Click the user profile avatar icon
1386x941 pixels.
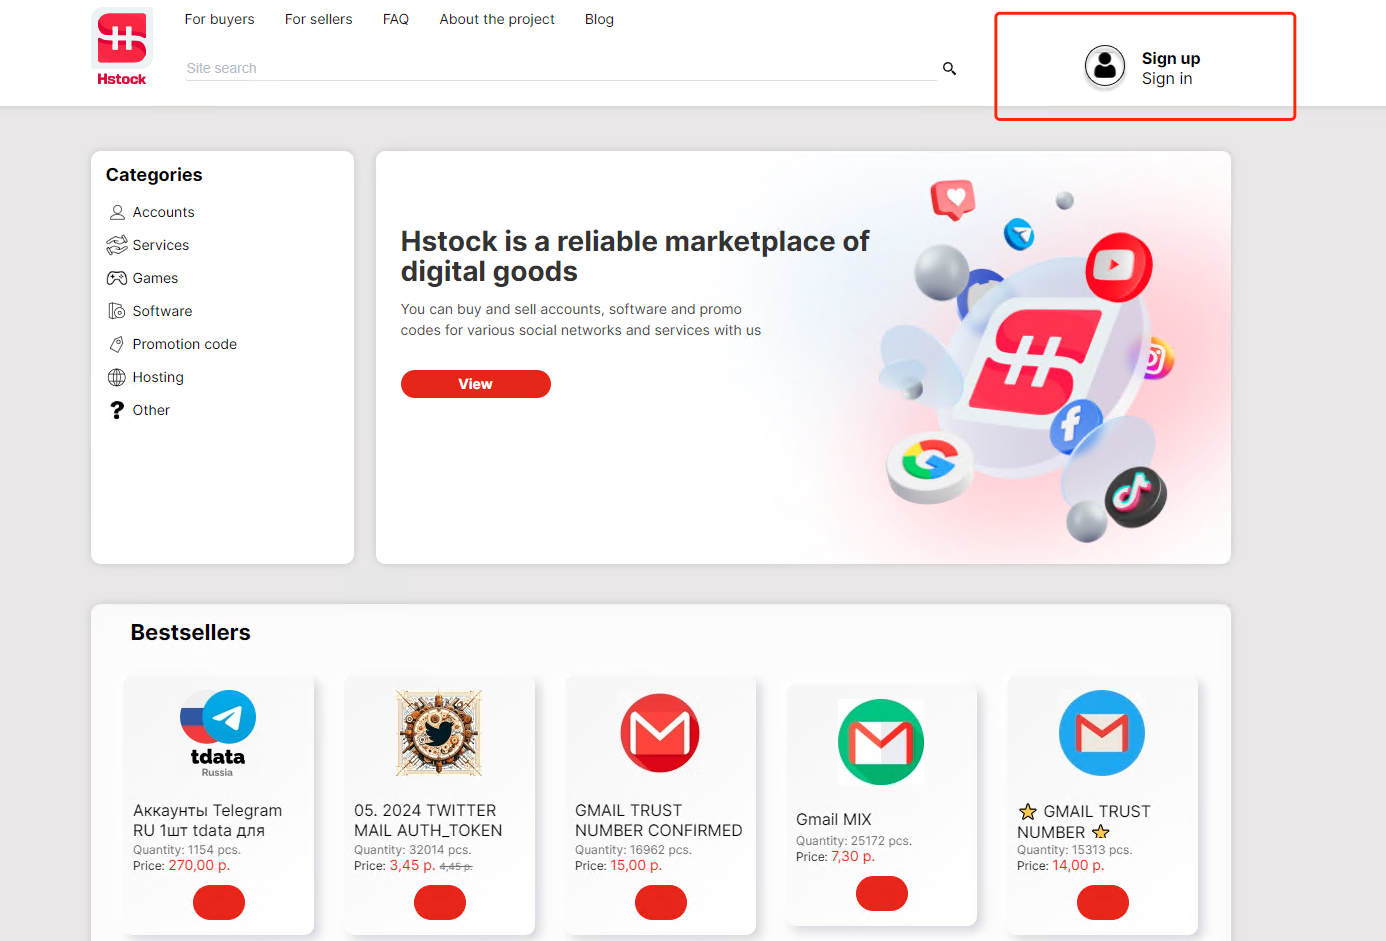point(1105,67)
